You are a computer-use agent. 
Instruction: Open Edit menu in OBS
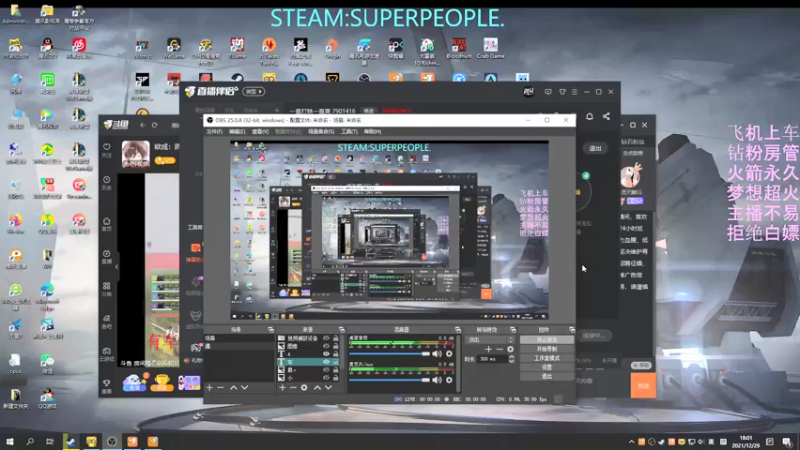coord(237,132)
